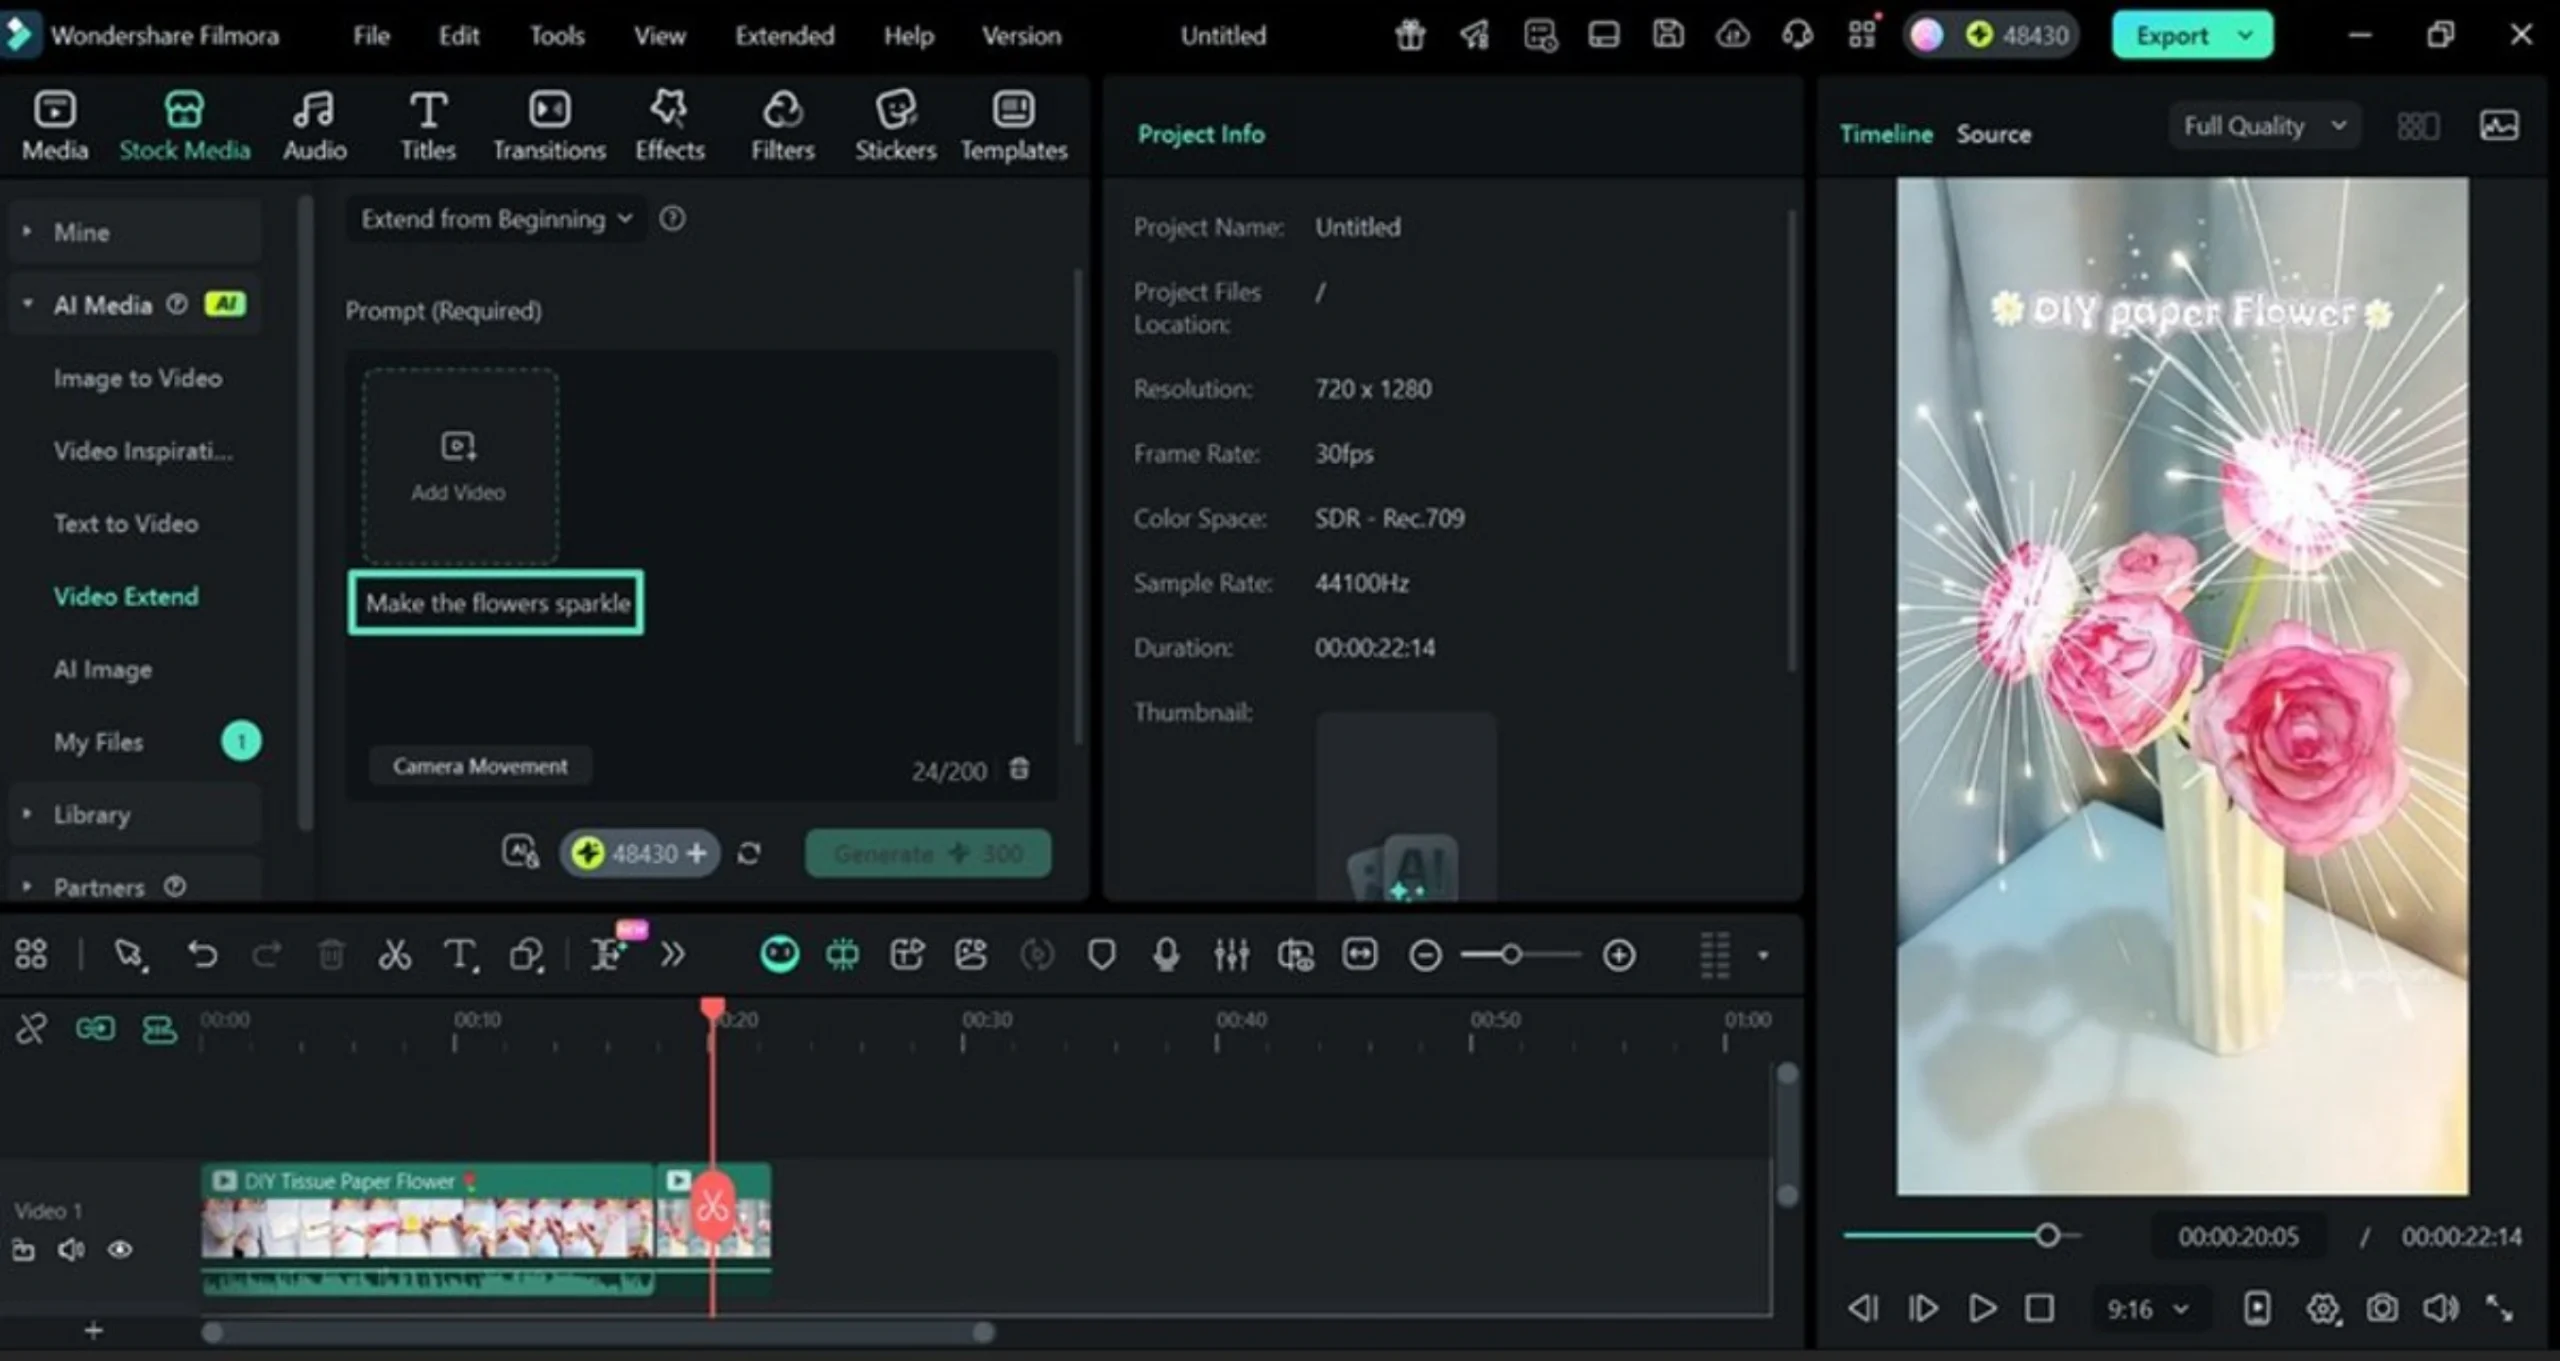
Task: Click the Text tool in timeline toolbar
Action: point(459,955)
